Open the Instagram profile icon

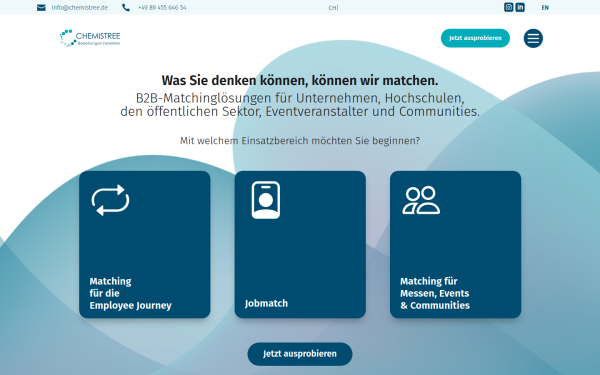pyautogui.click(x=509, y=7)
